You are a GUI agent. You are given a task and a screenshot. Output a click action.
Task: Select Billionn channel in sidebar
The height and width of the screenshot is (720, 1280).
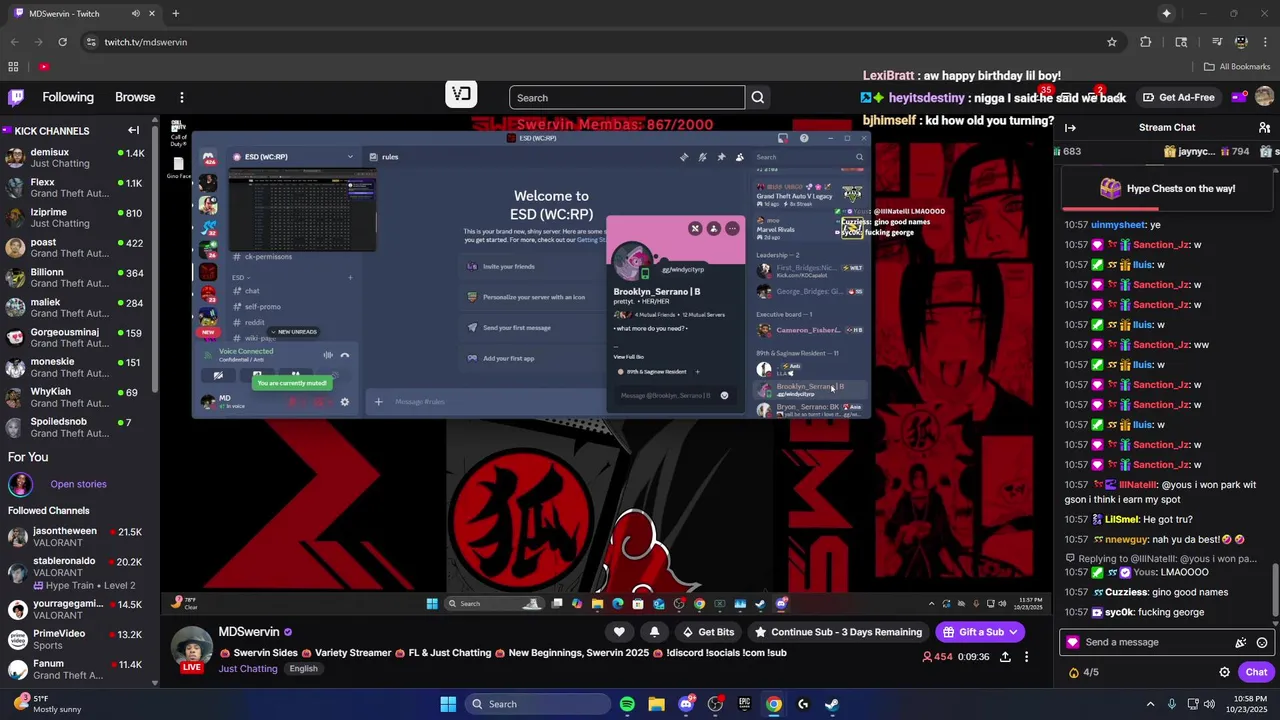[x=76, y=278]
